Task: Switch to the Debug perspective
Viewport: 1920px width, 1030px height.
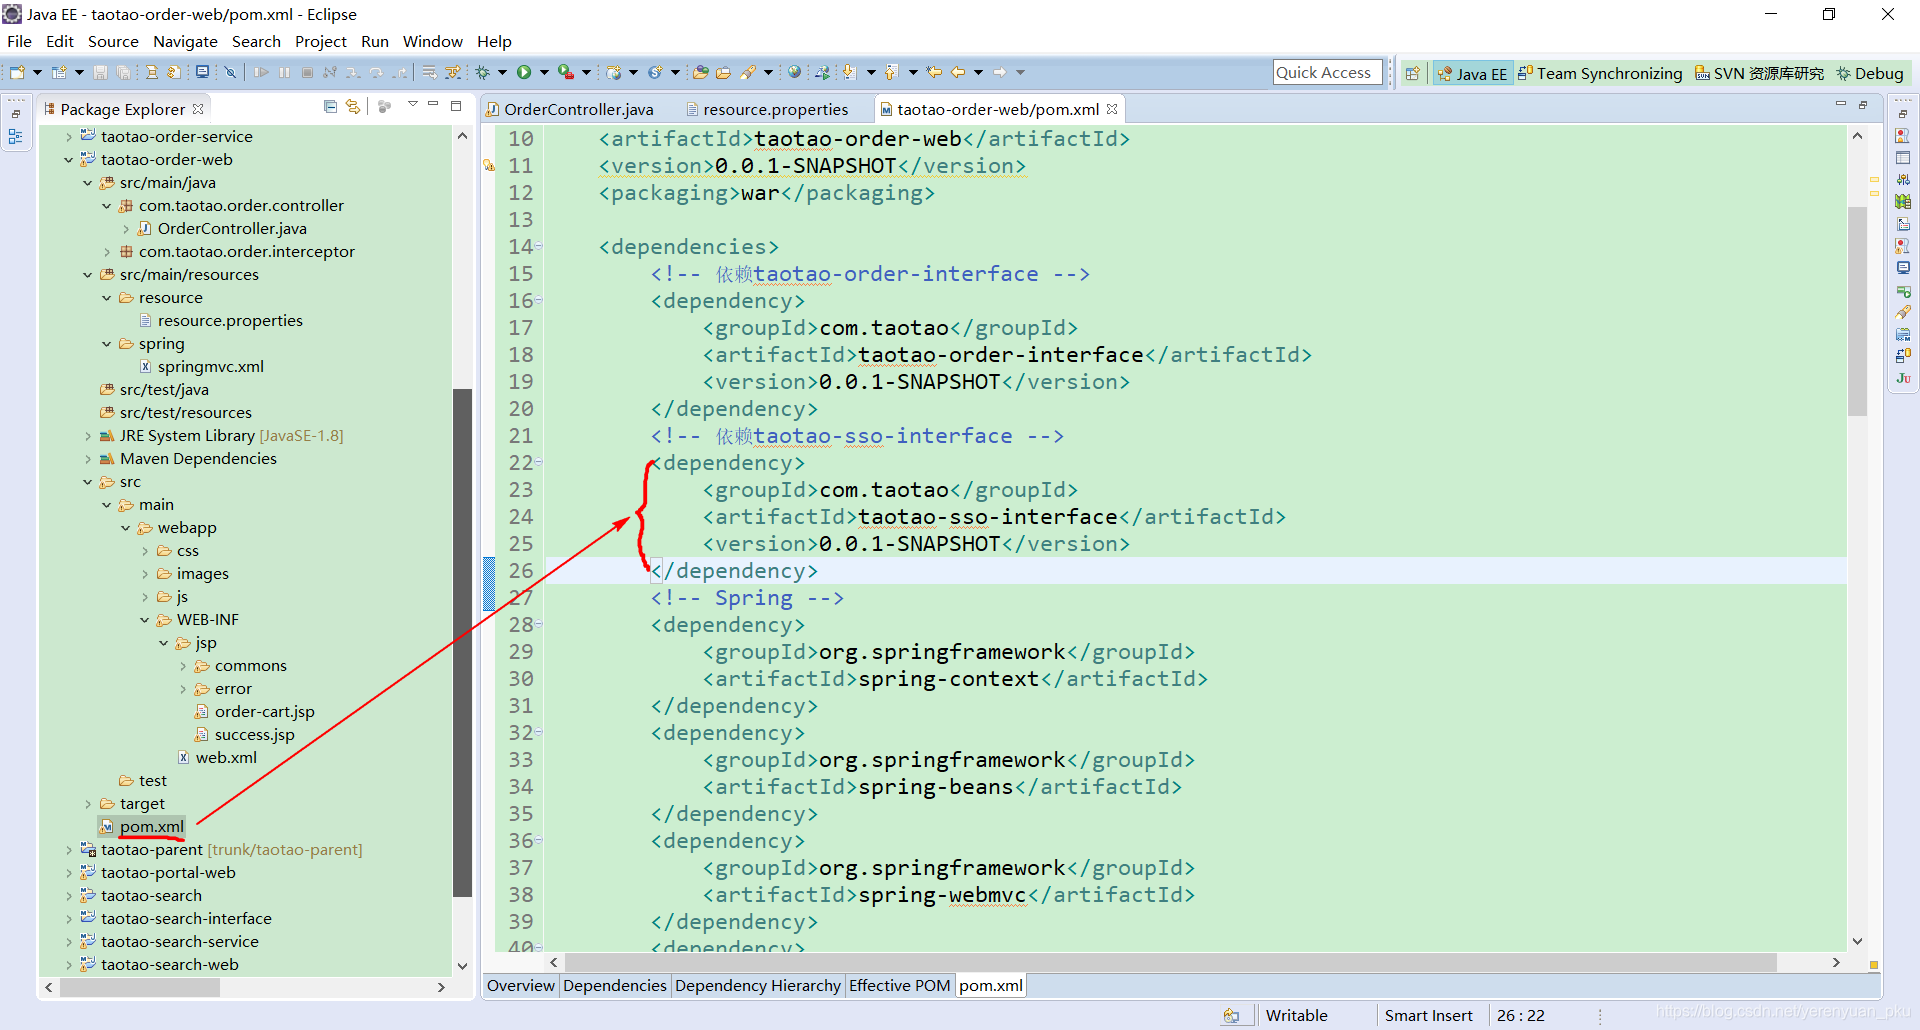Action: point(1870,73)
